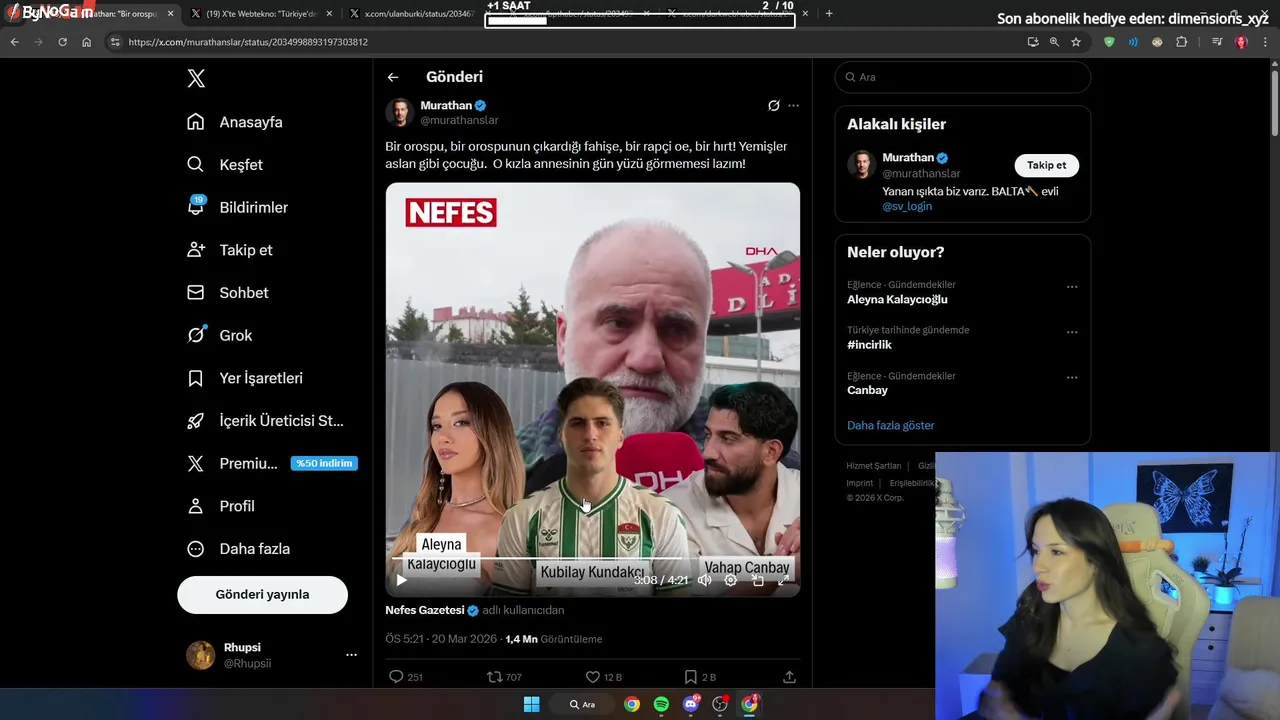Click the Ara search field
This screenshot has height=720, width=1280.
pos(962,77)
